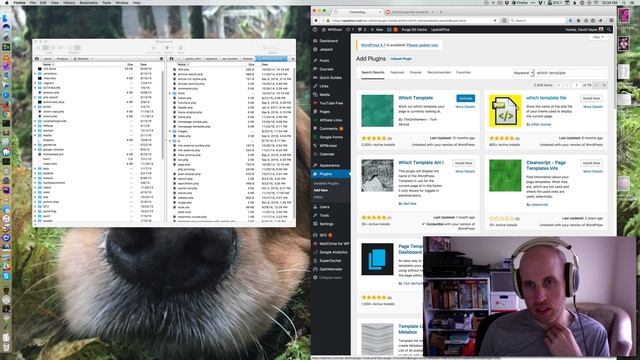Image resolution: width=640 pixels, height=360 pixels.
Task: Open the Dashboard menu icon in WordPress sidebar
Action: click(315, 41)
